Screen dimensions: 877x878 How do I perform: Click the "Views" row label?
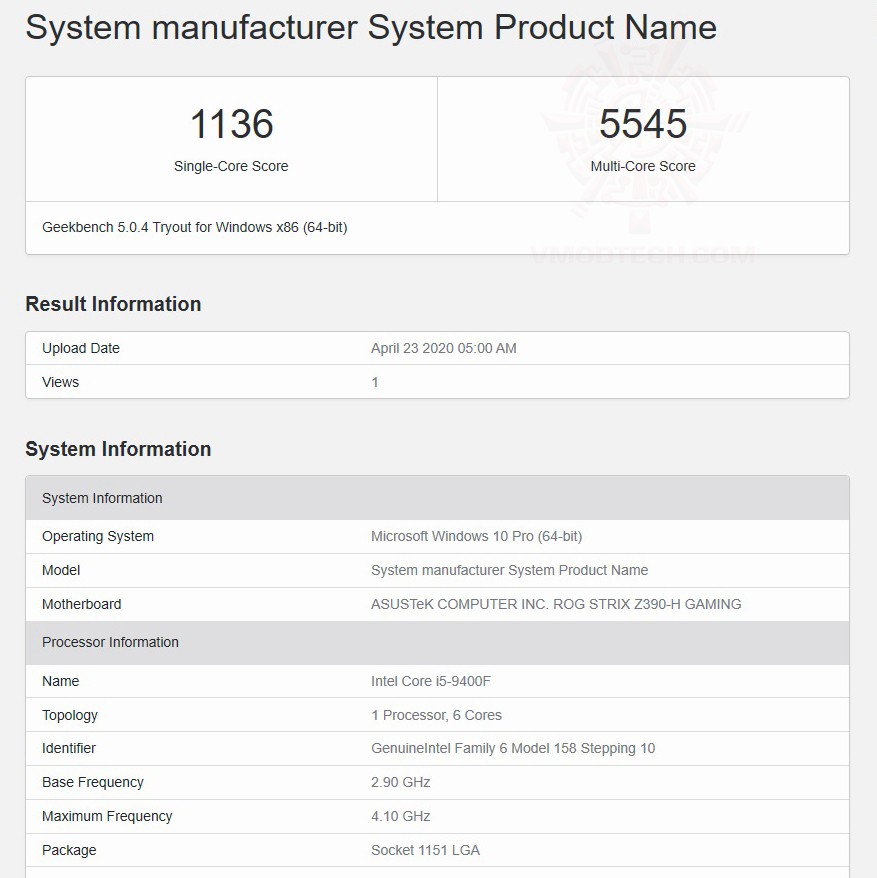[x=60, y=382]
